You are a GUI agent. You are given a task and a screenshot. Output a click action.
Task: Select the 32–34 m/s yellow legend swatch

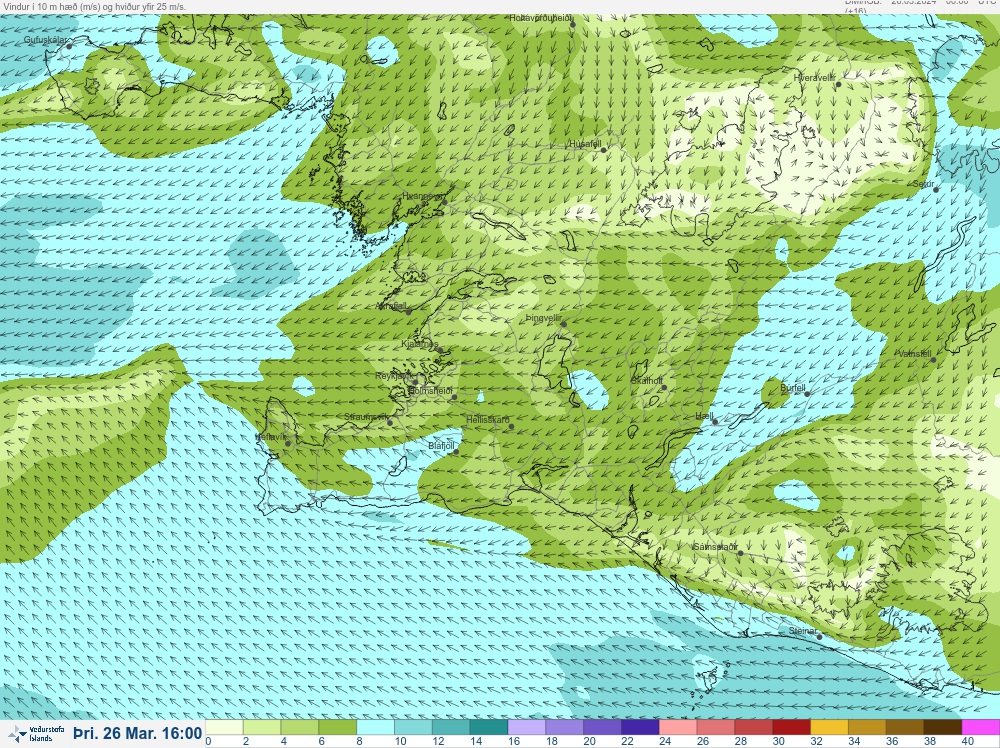(x=830, y=727)
